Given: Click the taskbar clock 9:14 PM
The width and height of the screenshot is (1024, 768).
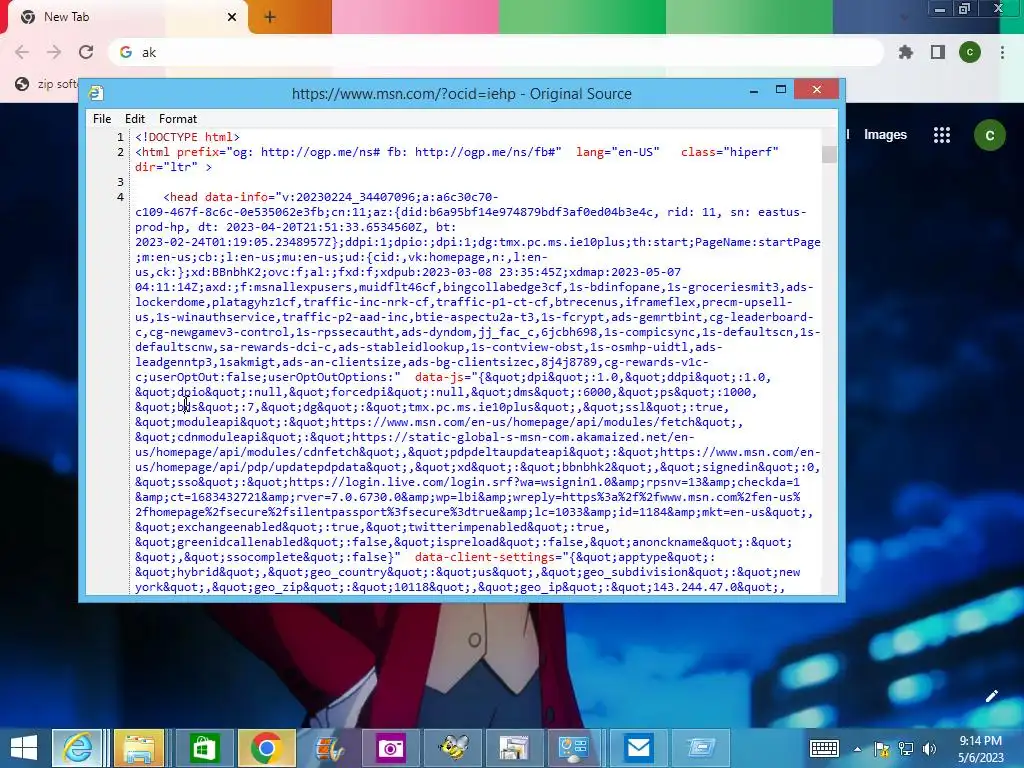Looking at the screenshot, I should click(x=980, y=741).
